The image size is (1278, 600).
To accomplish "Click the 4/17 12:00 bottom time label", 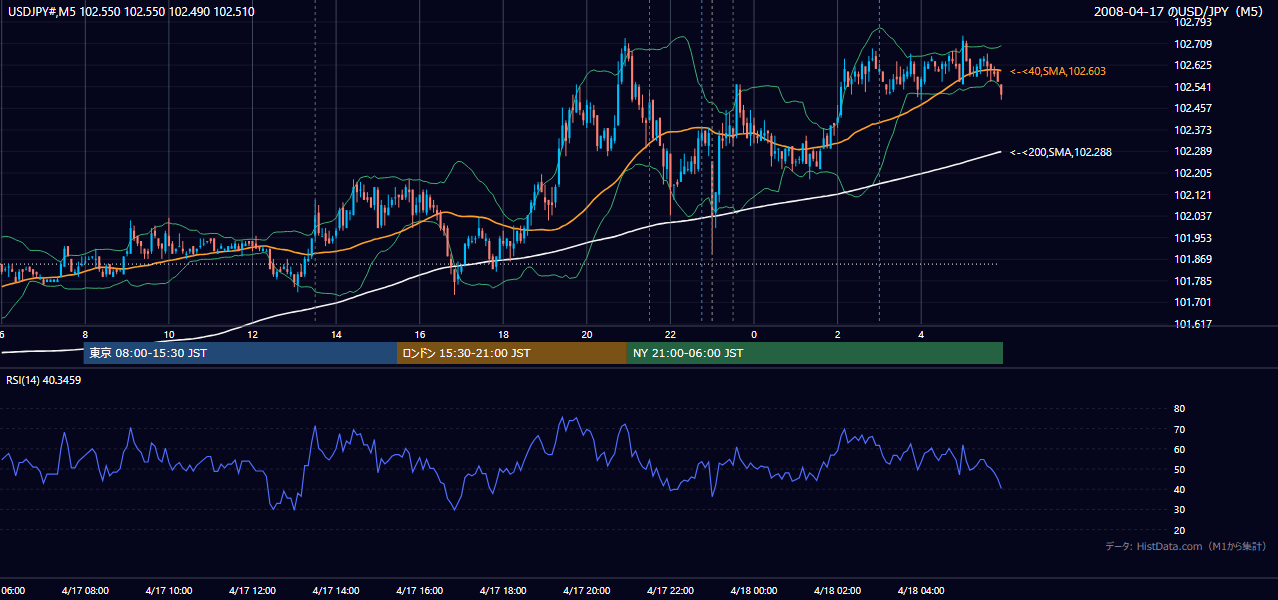I will (252, 590).
